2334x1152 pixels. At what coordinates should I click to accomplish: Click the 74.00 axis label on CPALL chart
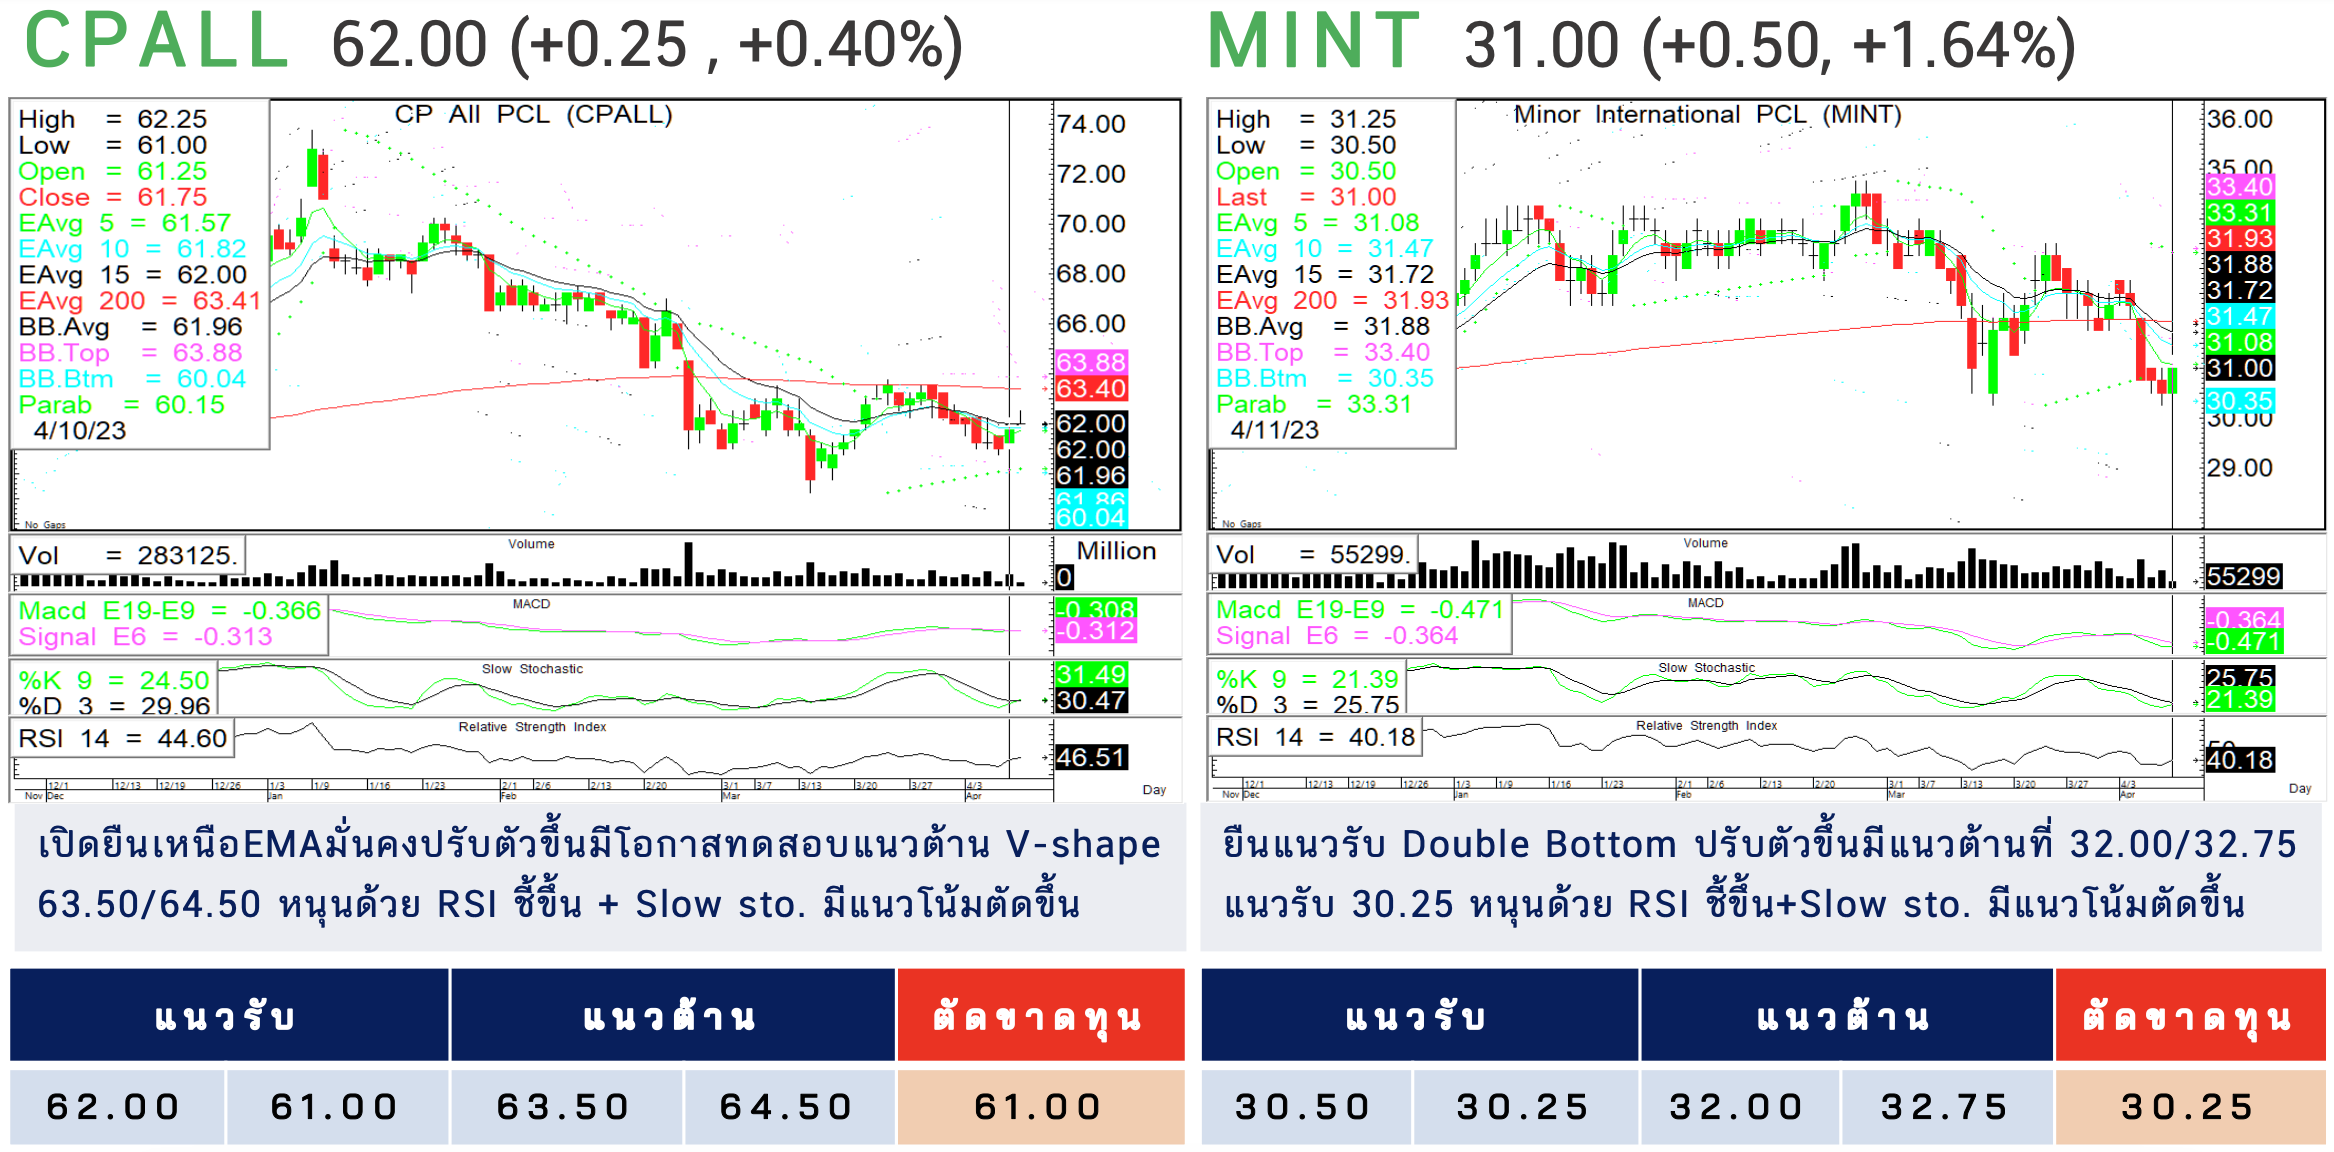point(1091,124)
